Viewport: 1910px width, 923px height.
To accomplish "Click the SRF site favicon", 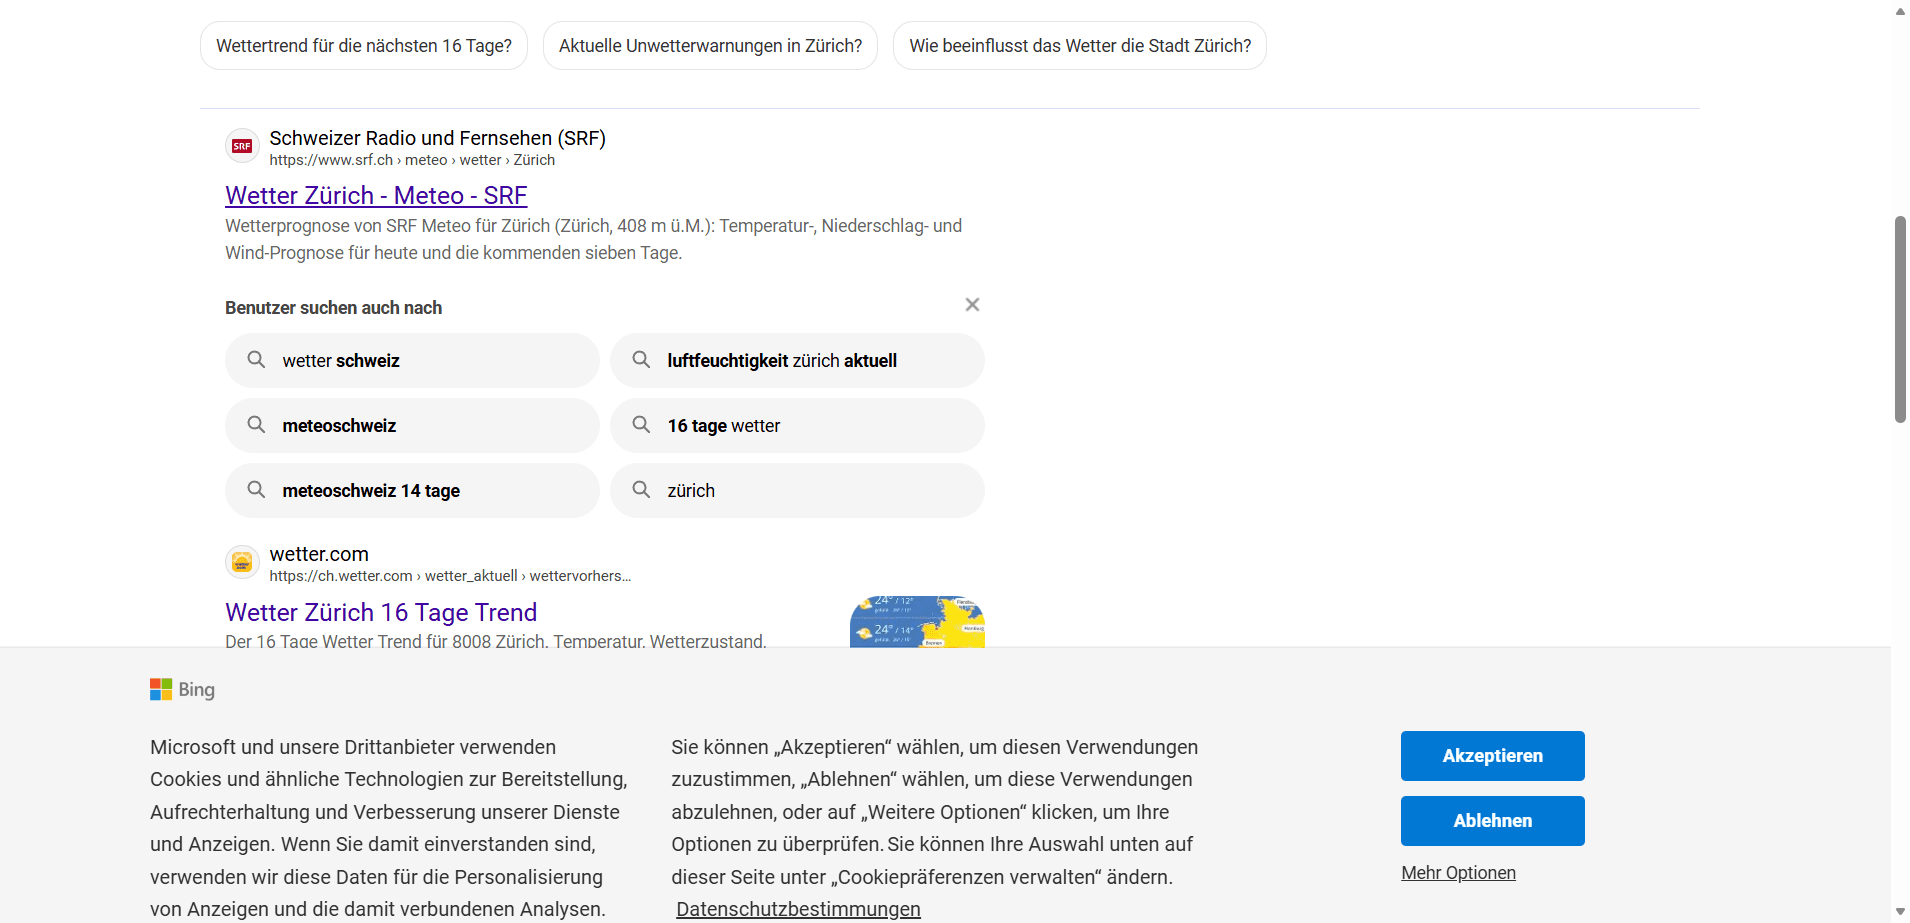I will pyautogui.click(x=242, y=146).
